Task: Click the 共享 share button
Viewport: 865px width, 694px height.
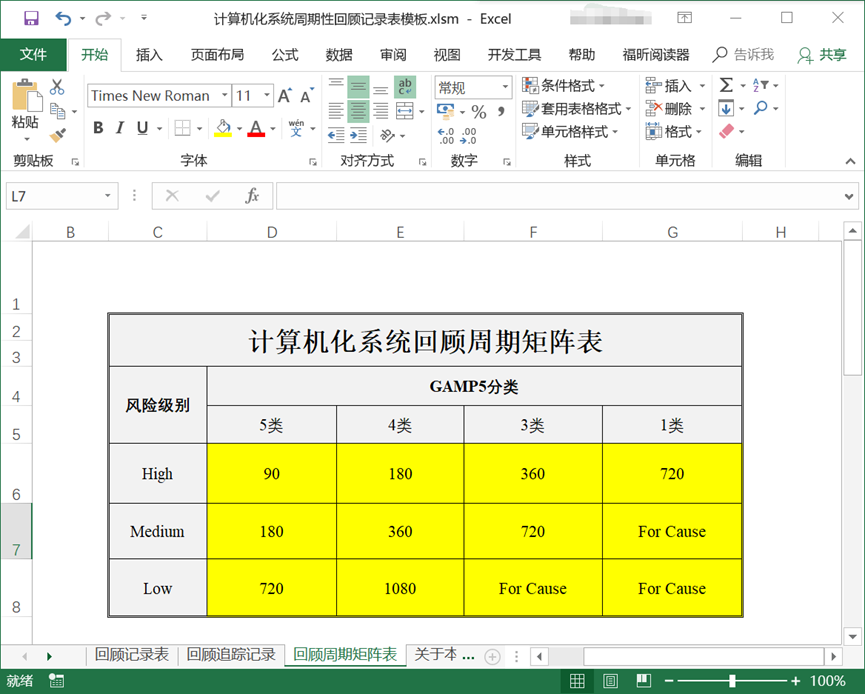Action: (x=821, y=55)
